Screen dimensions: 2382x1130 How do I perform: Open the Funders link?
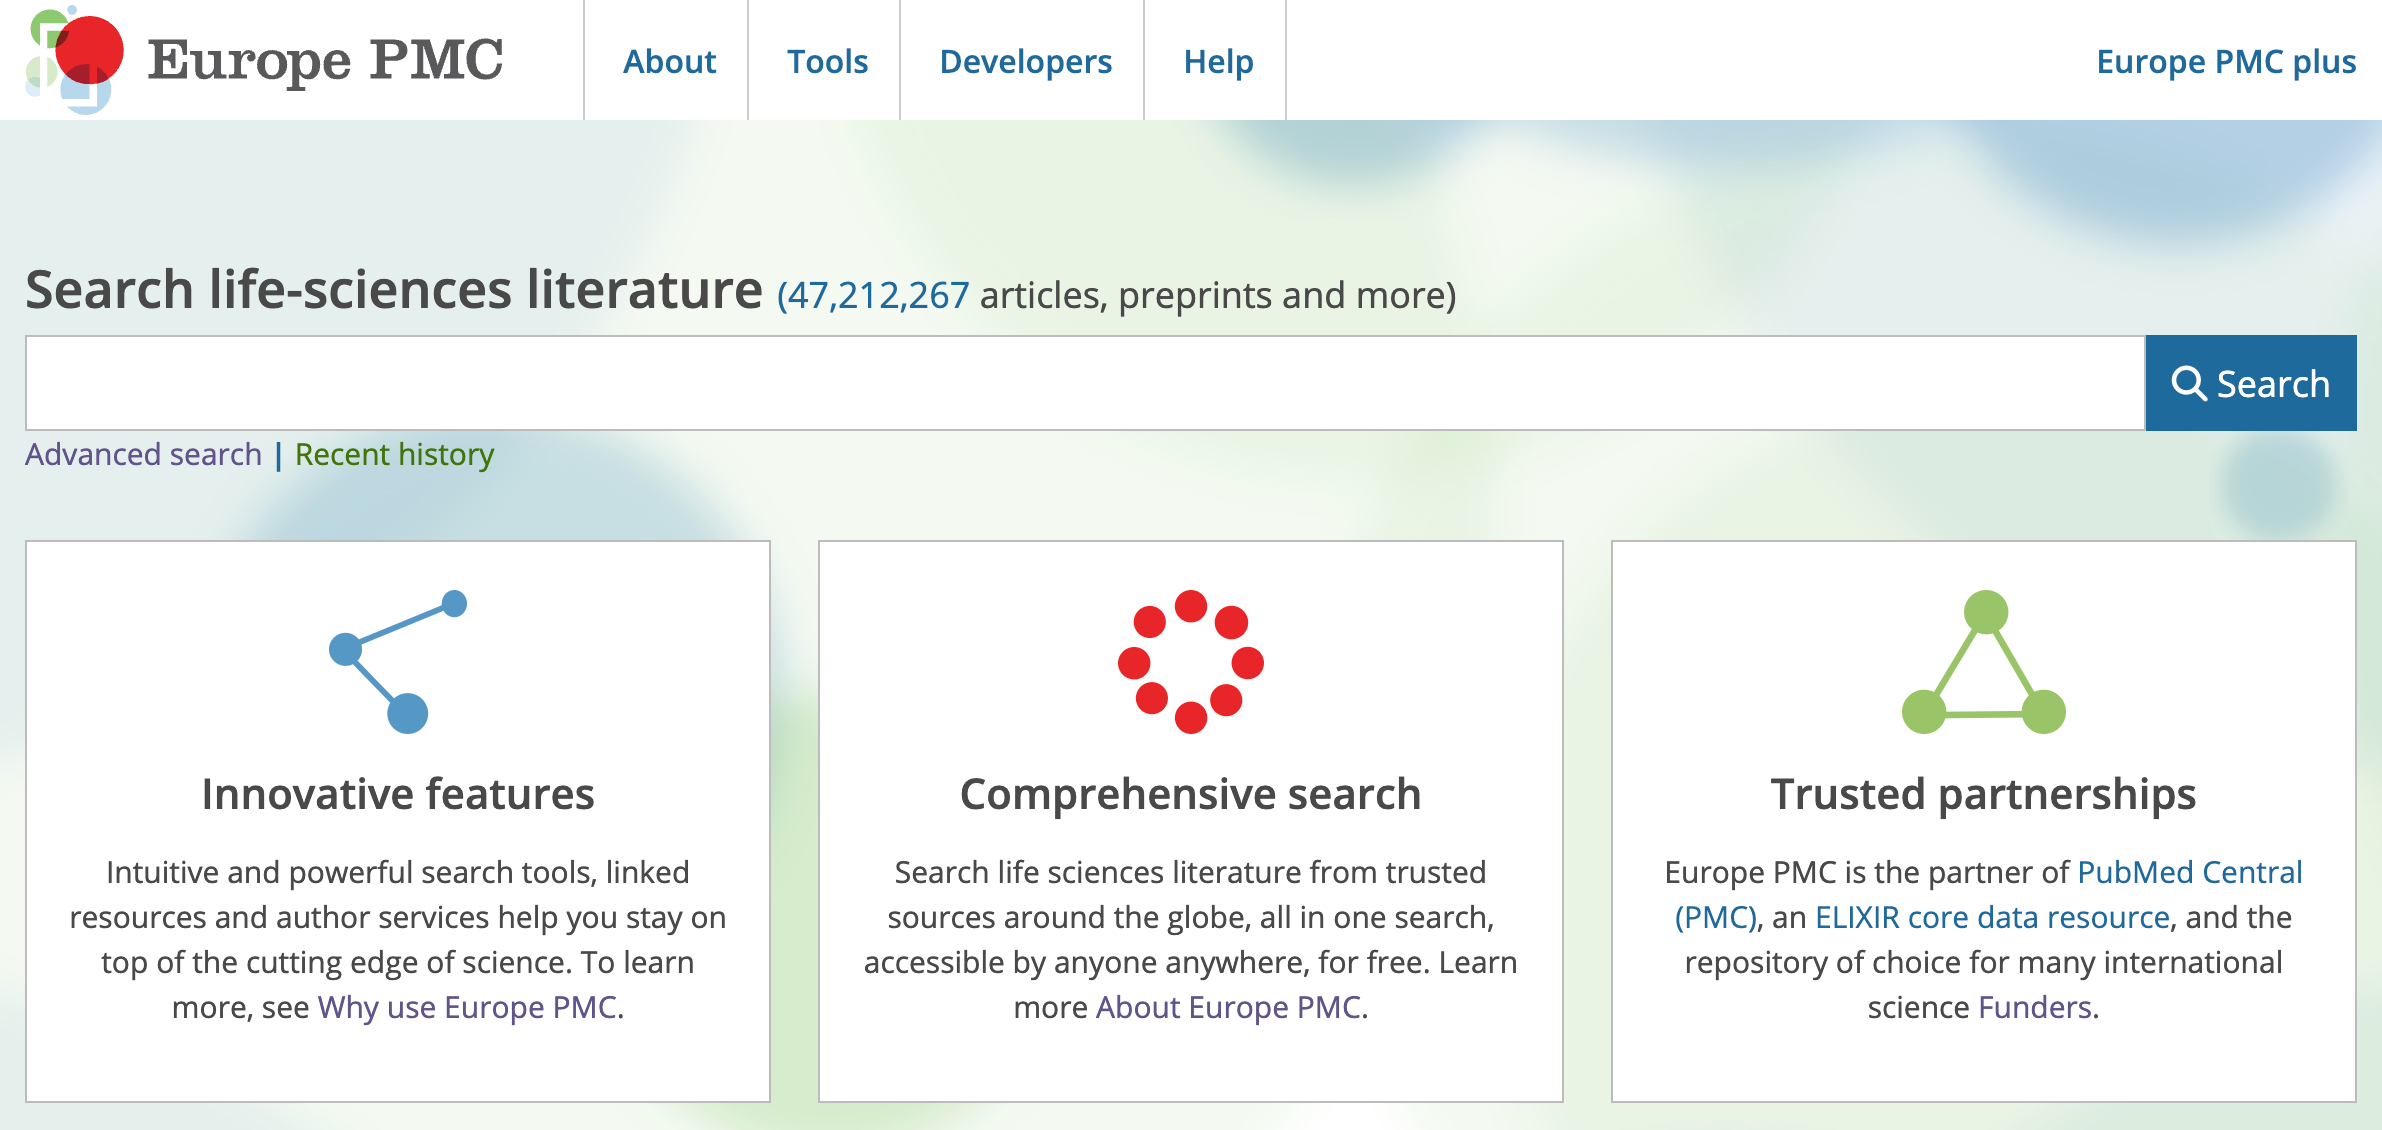pyautogui.click(x=2035, y=1007)
